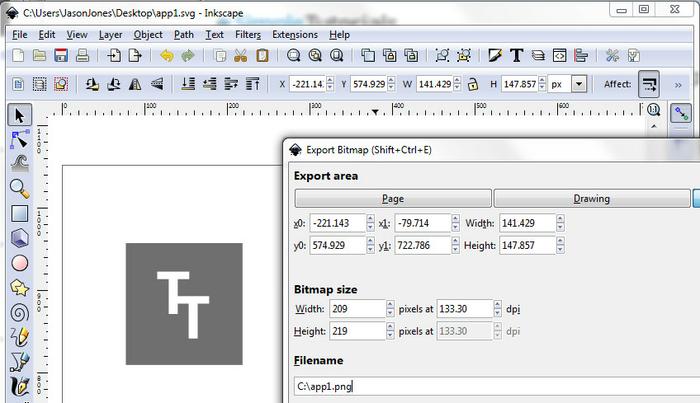700x403 pixels.
Task: Adjust the y1 field spinner arrows
Action: click(x=455, y=245)
